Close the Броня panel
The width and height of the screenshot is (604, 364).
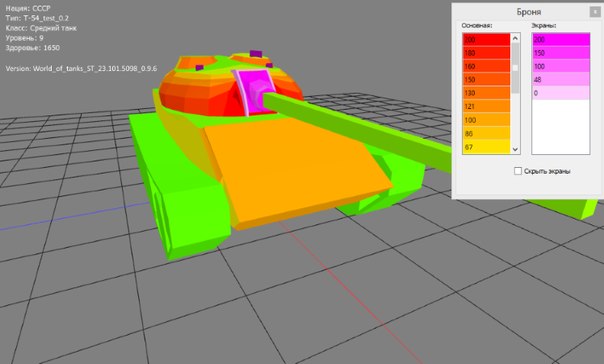594,12
